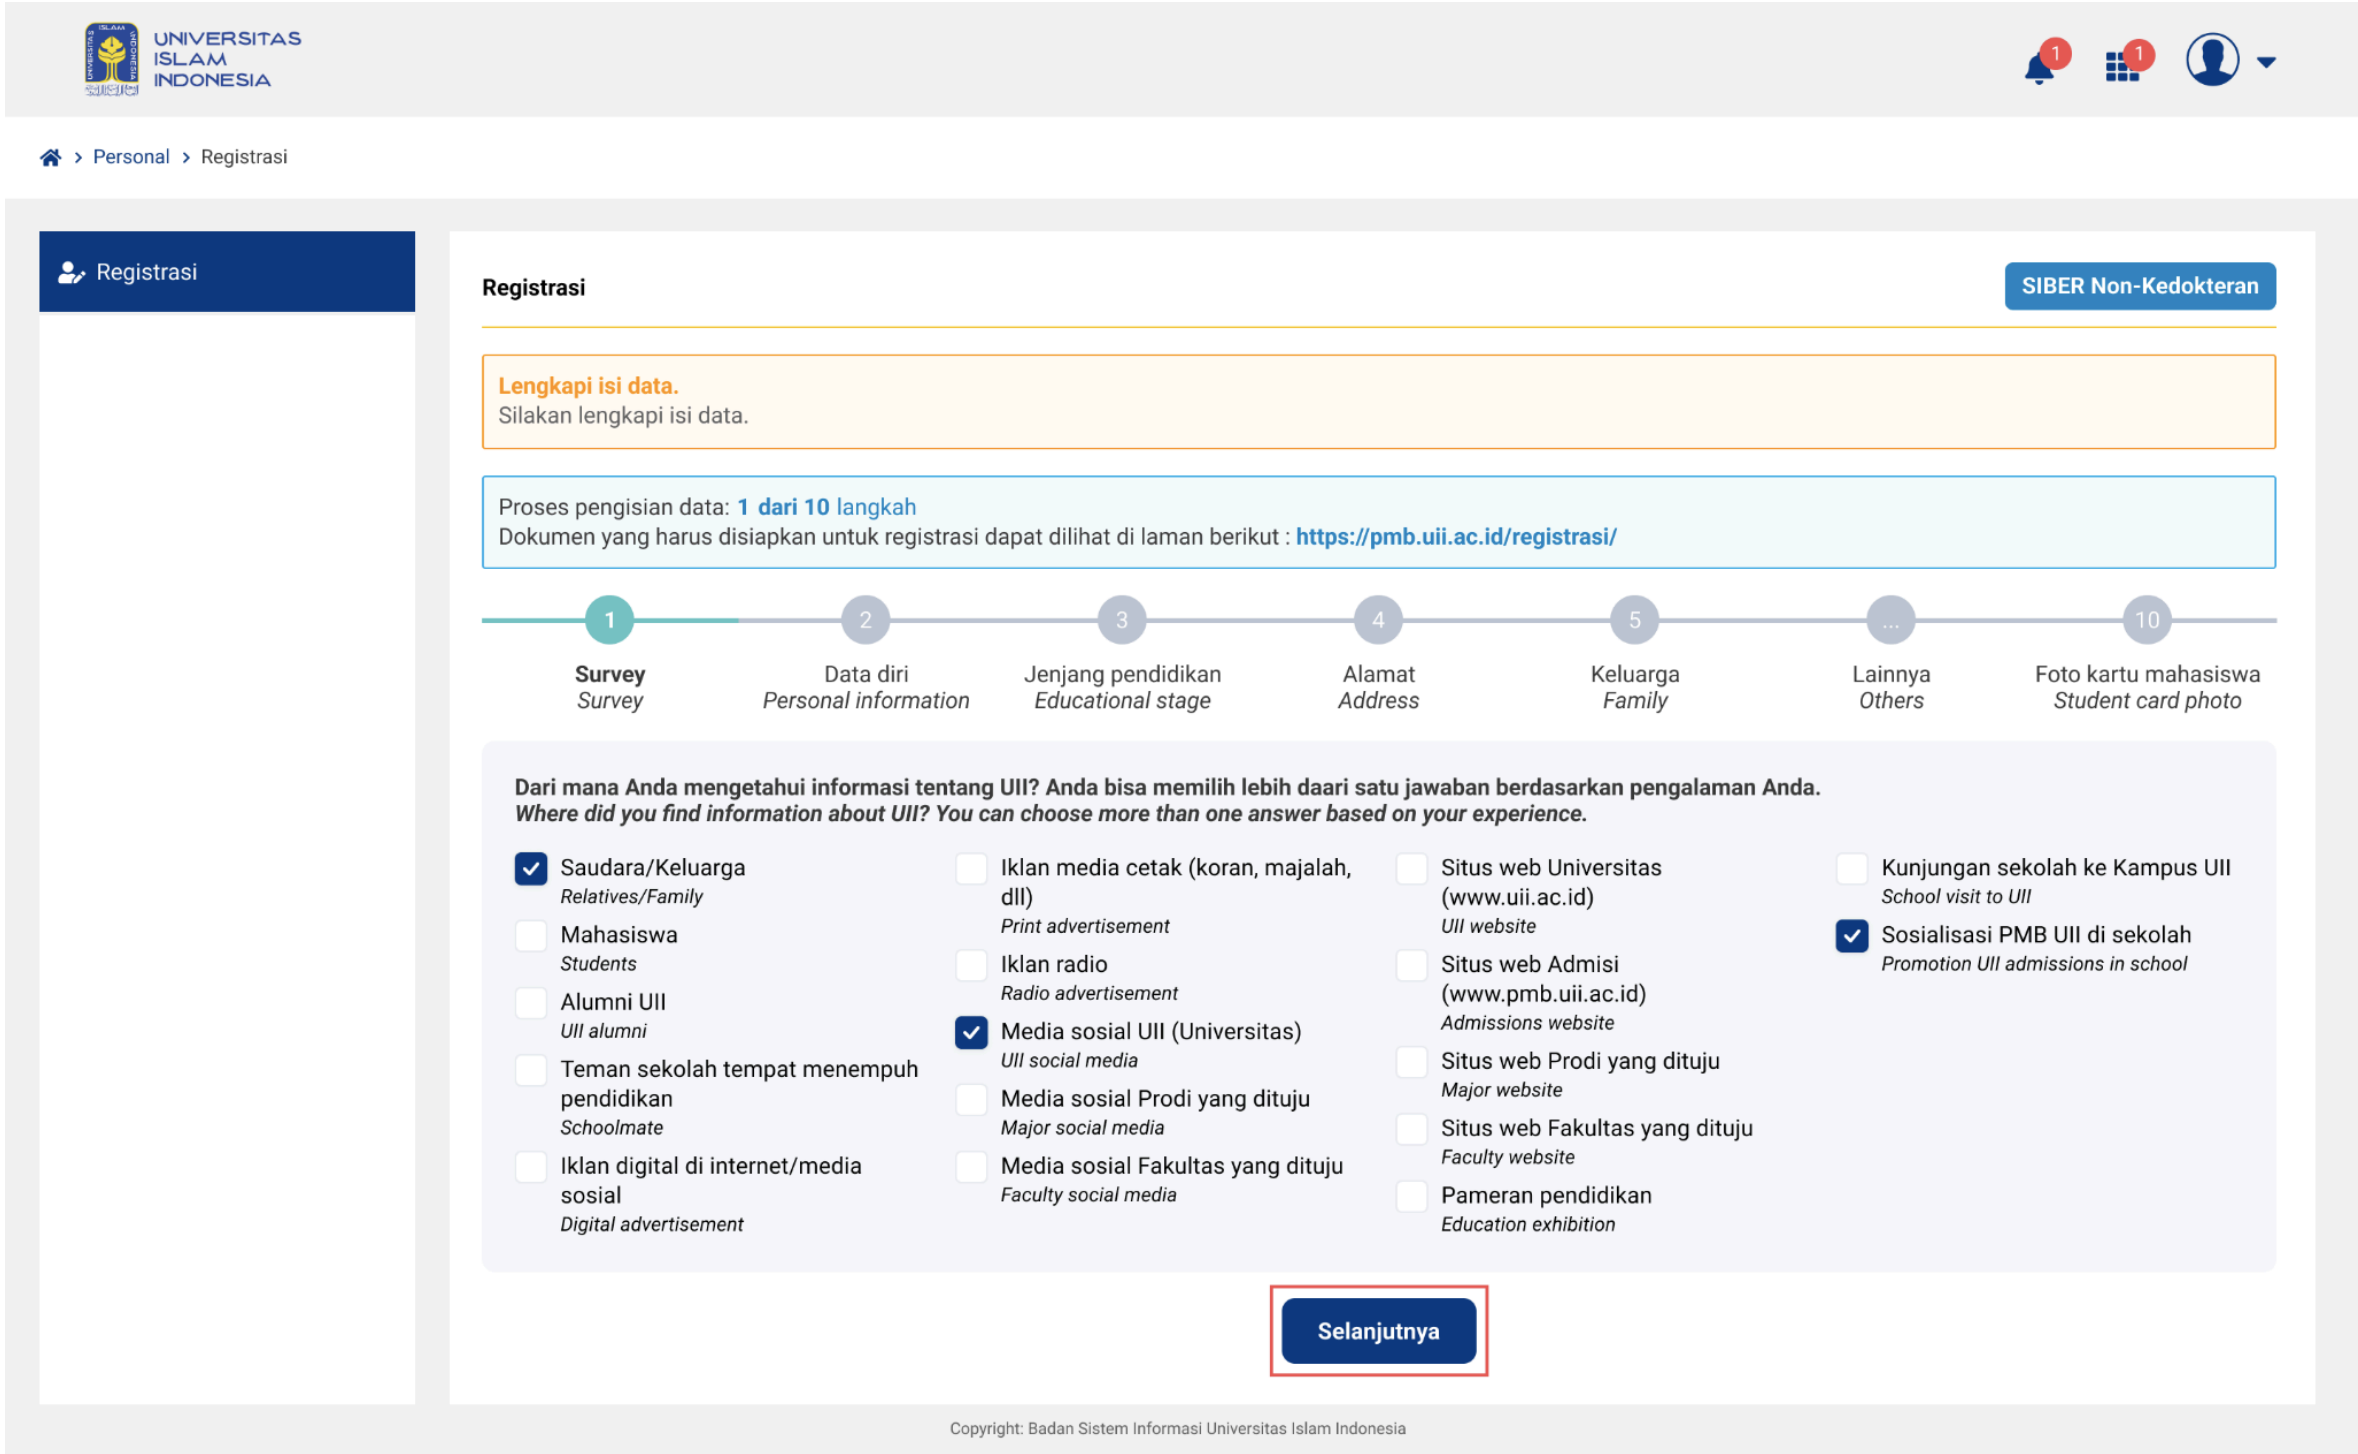Select step 10 Foto kartu mahasiswa
Image resolution: width=2358 pixels, height=1454 pixels.
point(2146,620)
